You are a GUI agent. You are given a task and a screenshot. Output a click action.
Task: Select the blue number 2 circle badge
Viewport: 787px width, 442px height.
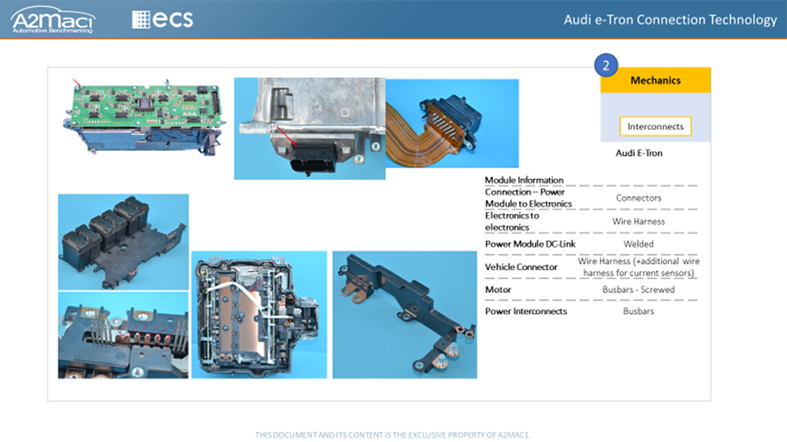tap(606, 65)
